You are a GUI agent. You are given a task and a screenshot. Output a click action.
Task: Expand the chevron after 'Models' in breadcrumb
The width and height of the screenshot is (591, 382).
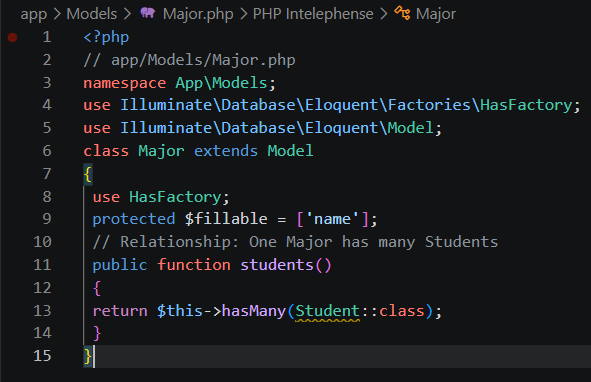point(128,14)
